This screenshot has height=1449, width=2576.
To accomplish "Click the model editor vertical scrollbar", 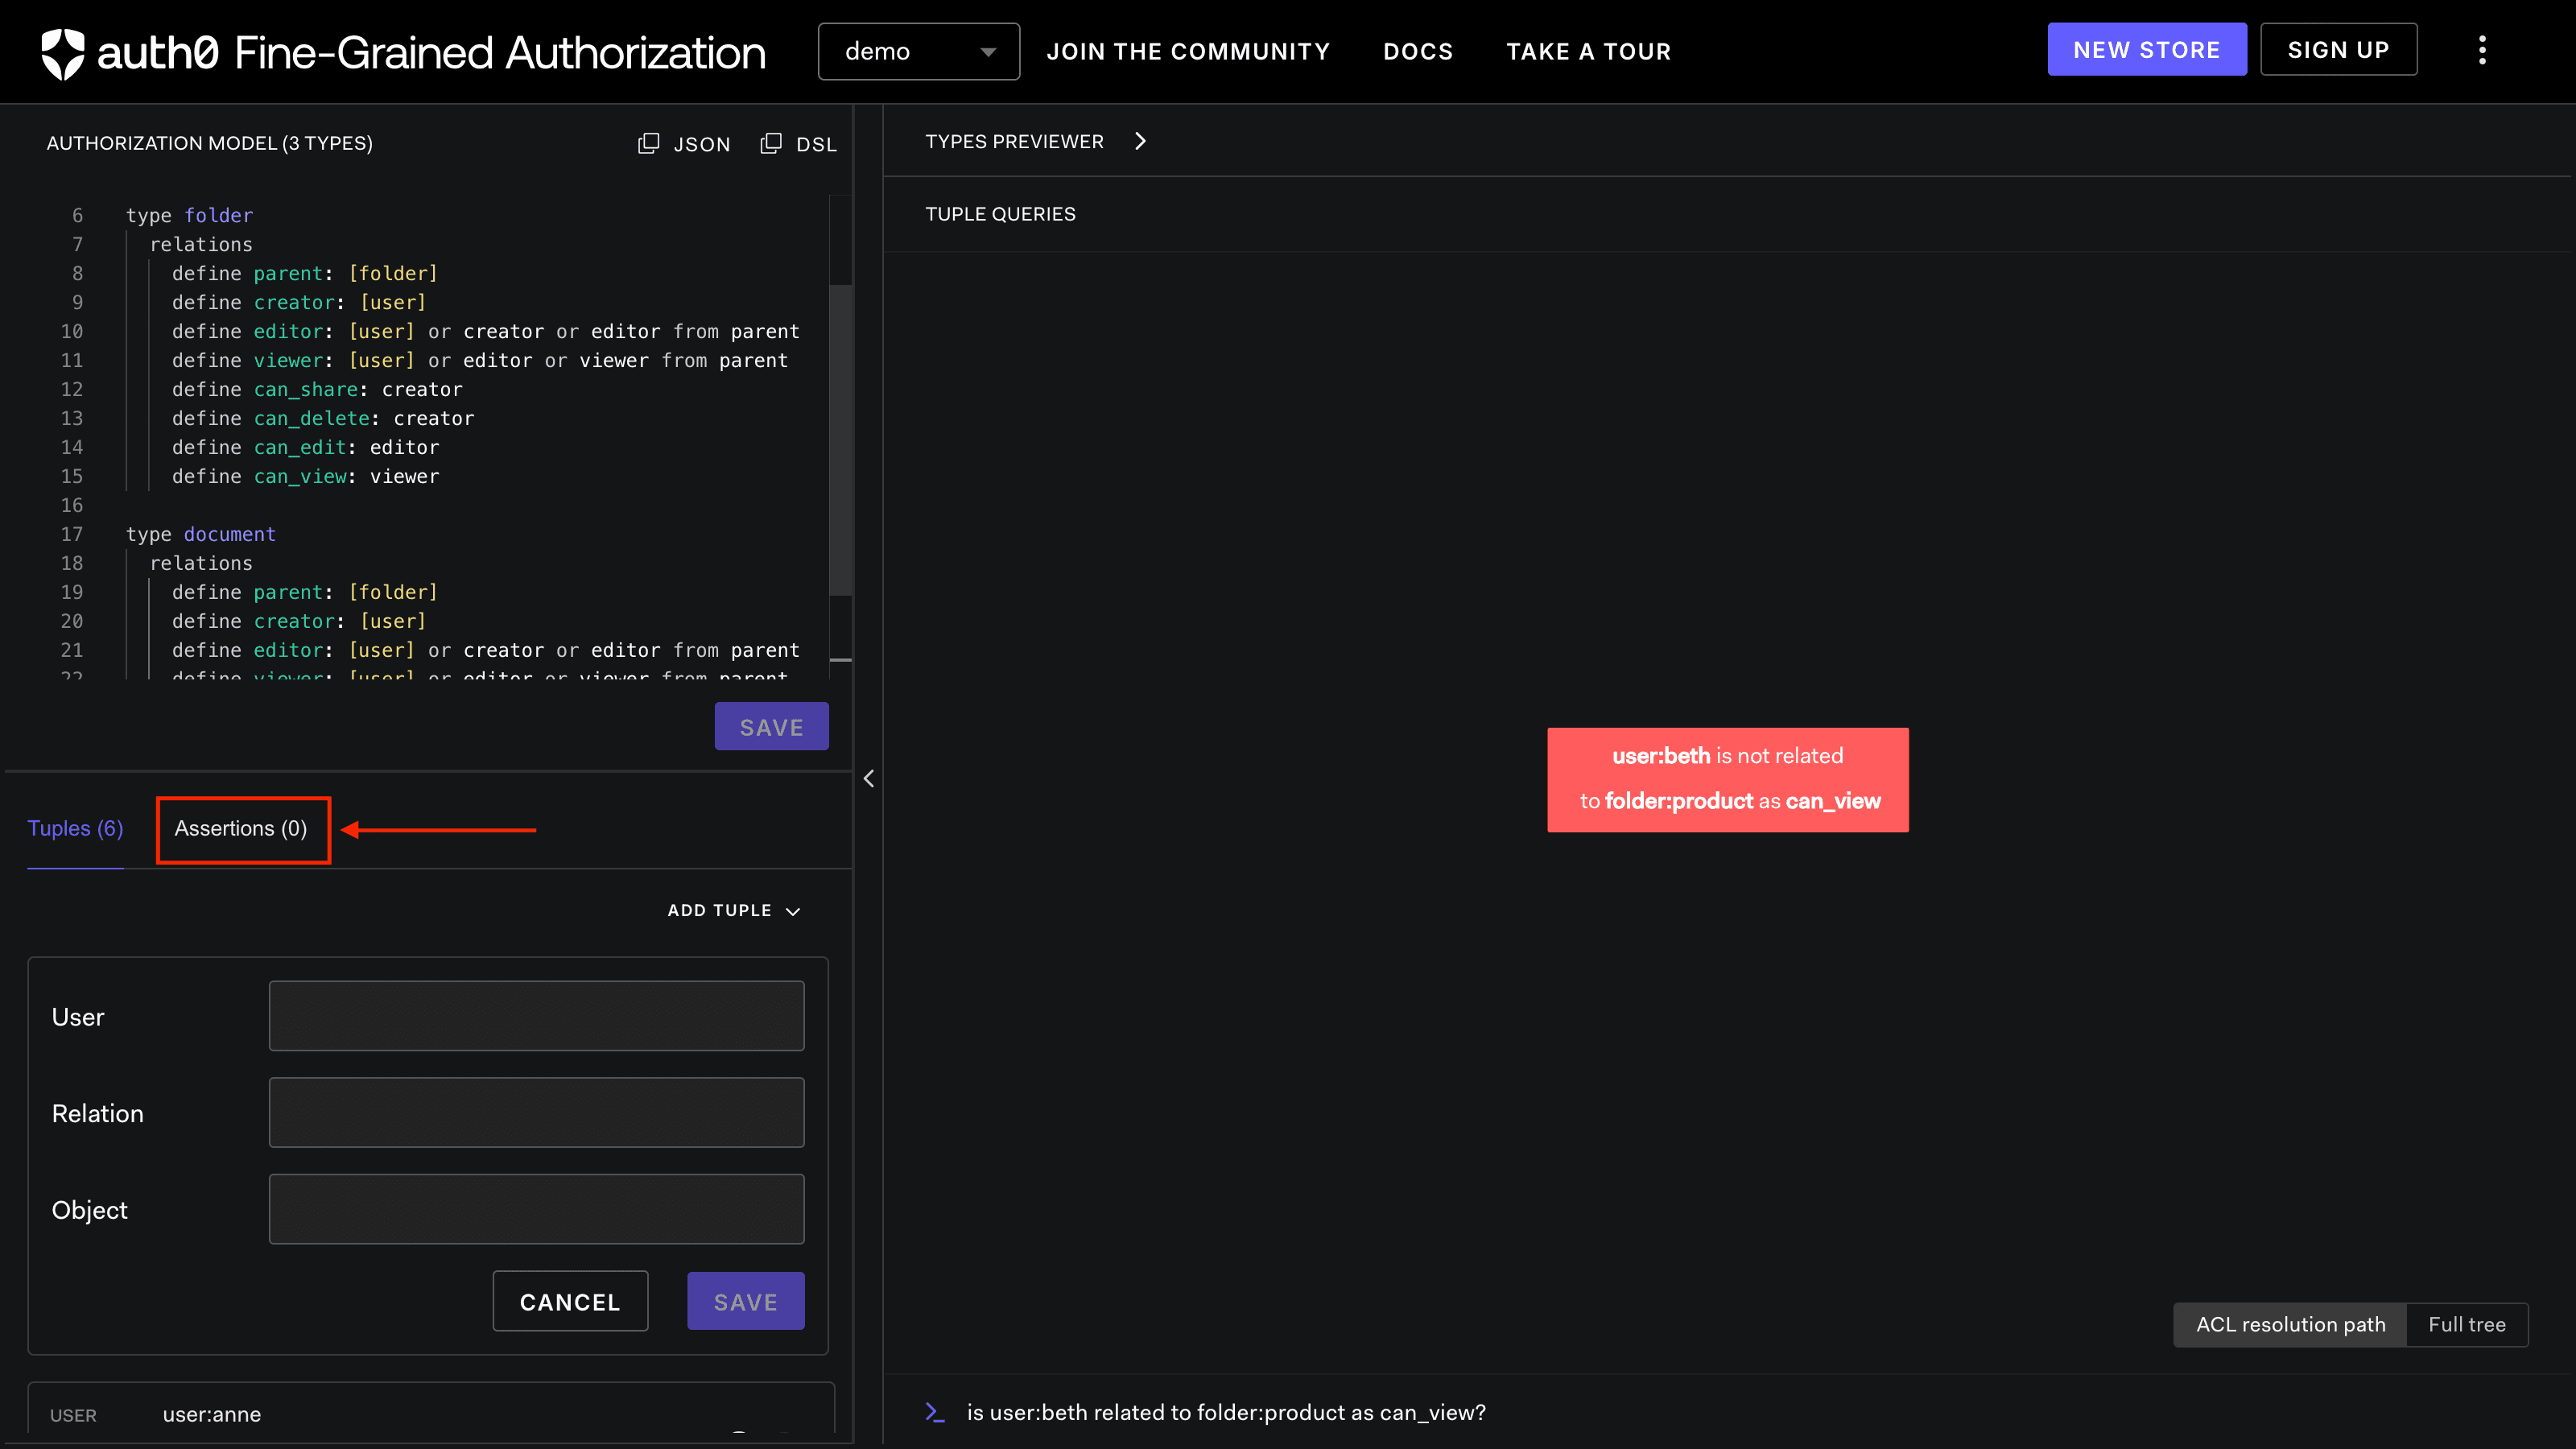I will click(841, 440).
